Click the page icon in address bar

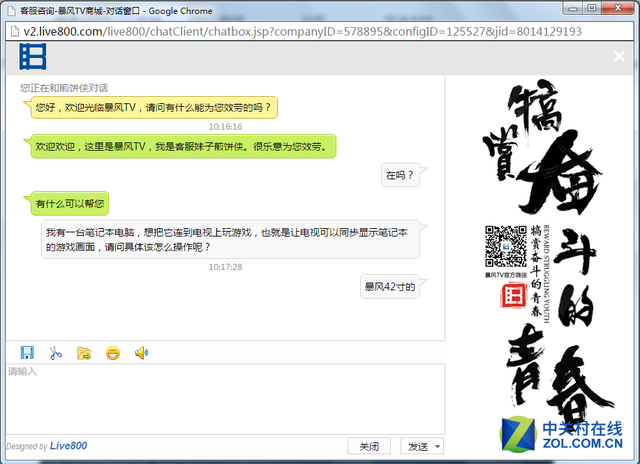15,31
